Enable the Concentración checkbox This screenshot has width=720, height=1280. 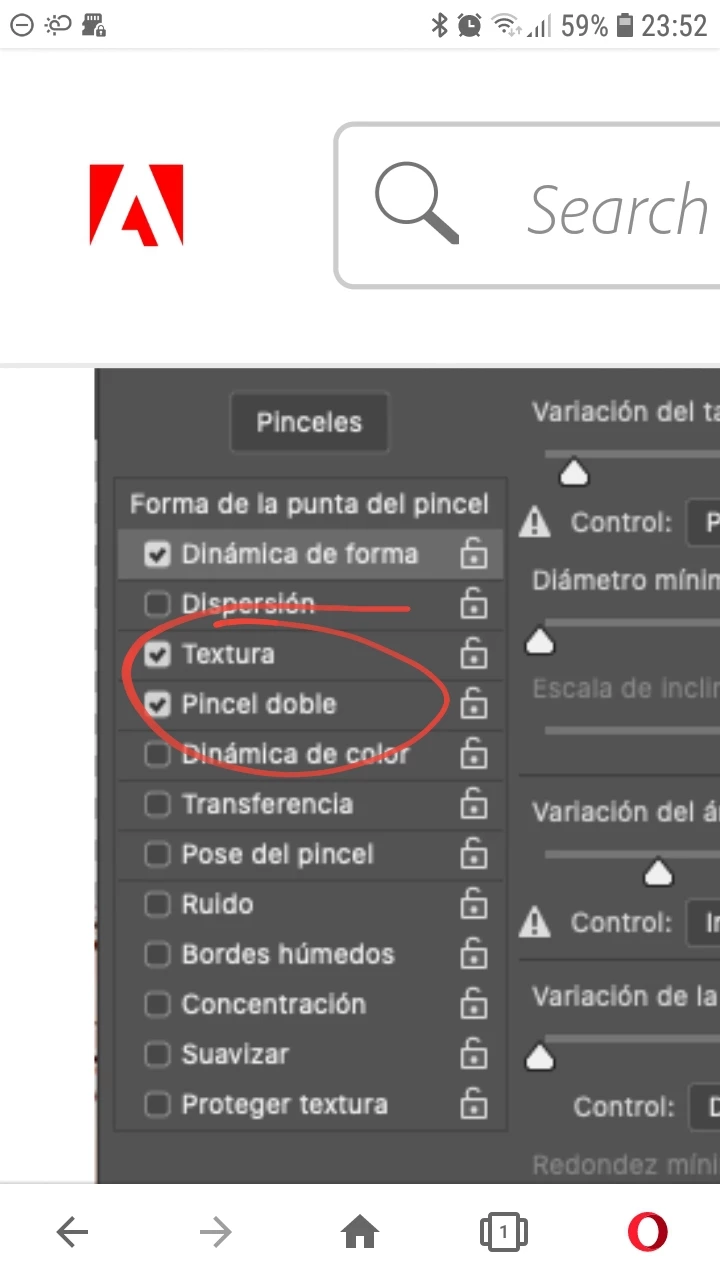pos(157,1004)
